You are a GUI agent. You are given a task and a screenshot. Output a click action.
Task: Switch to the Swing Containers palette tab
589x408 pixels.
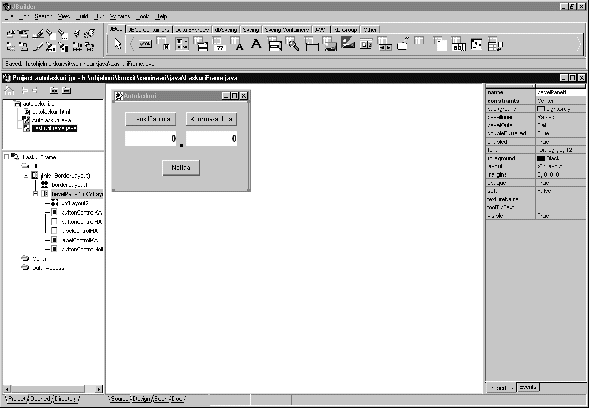point(287,30)
